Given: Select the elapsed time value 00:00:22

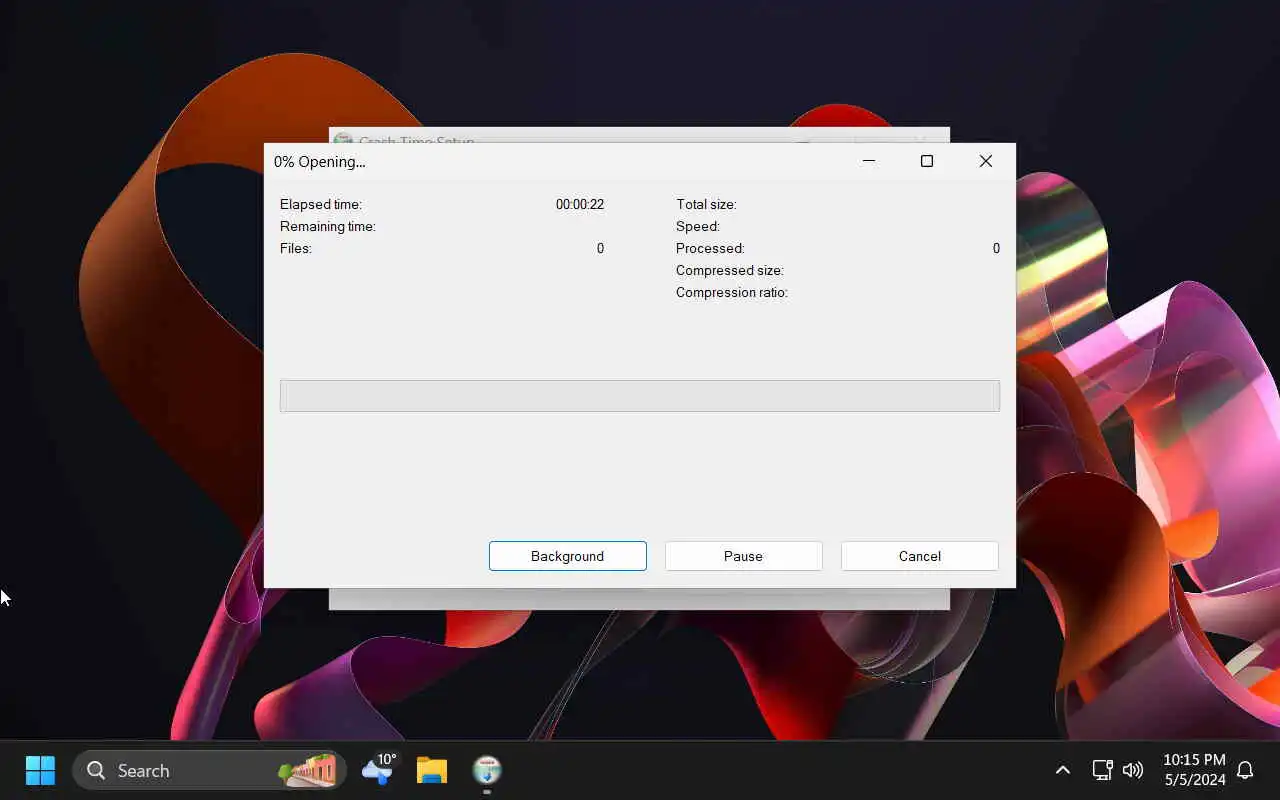Looking at the screenshot, I should tap(580, 204).
